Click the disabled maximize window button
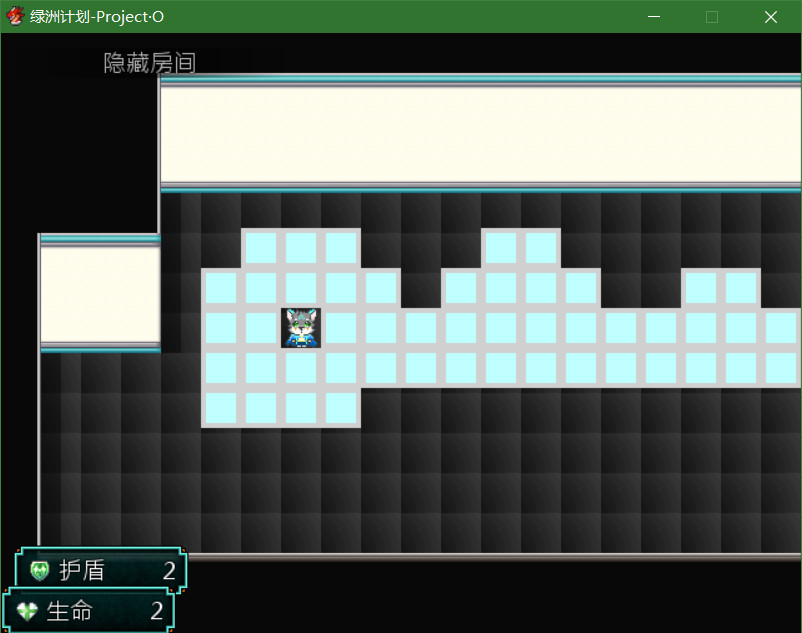Viewport: 802px width, 633px height. 712,17
